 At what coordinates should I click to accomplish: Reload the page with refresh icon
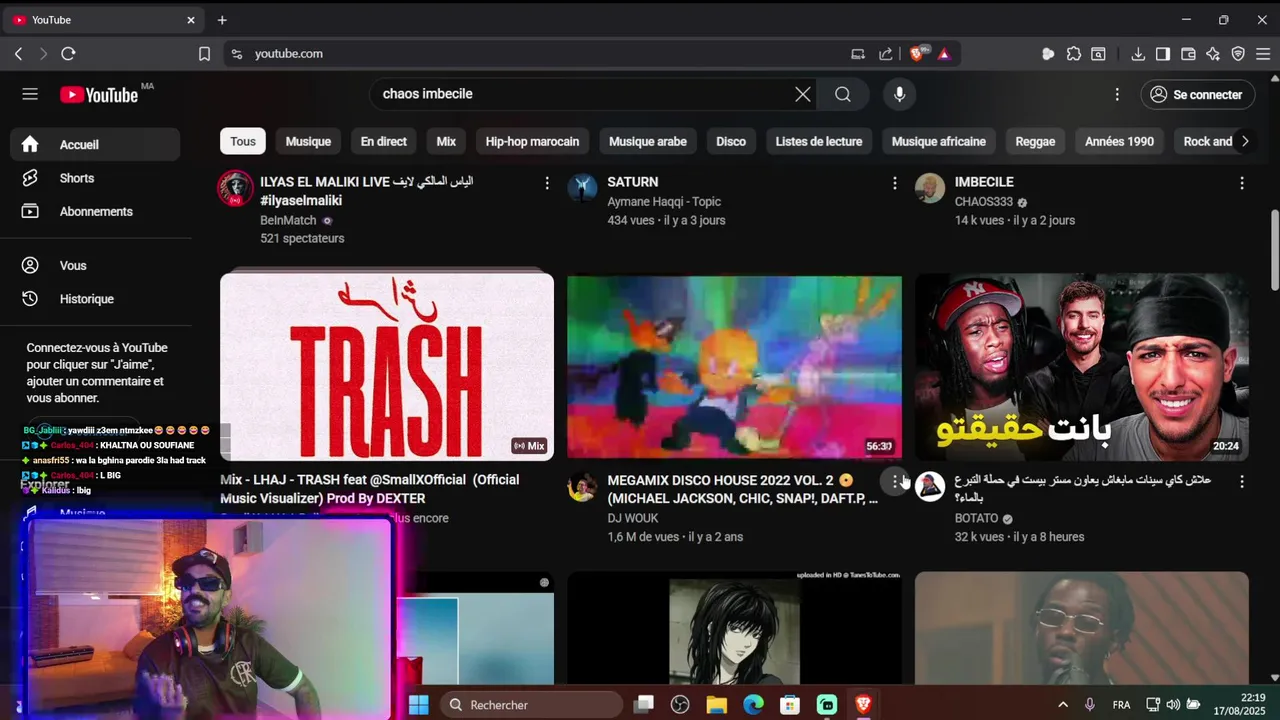[68, 54]
